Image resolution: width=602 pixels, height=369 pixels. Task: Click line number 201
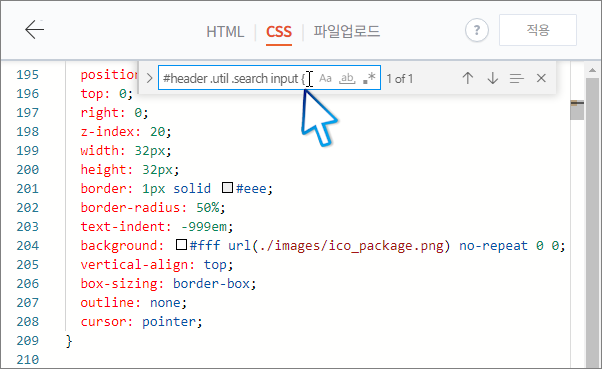point(27,189)
